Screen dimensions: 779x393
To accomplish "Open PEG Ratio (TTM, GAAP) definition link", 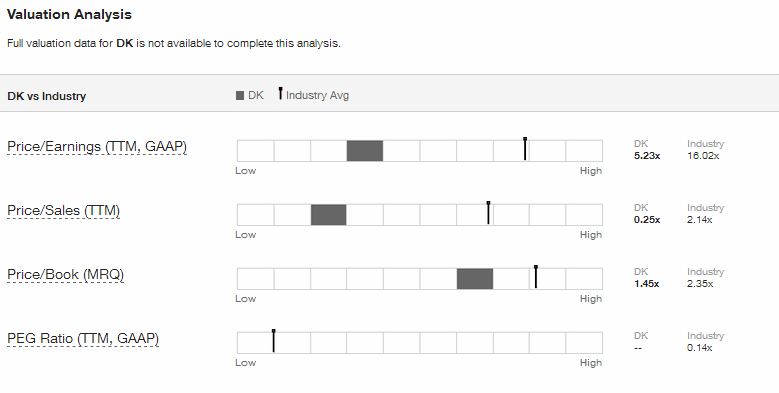I will point(83,339).
